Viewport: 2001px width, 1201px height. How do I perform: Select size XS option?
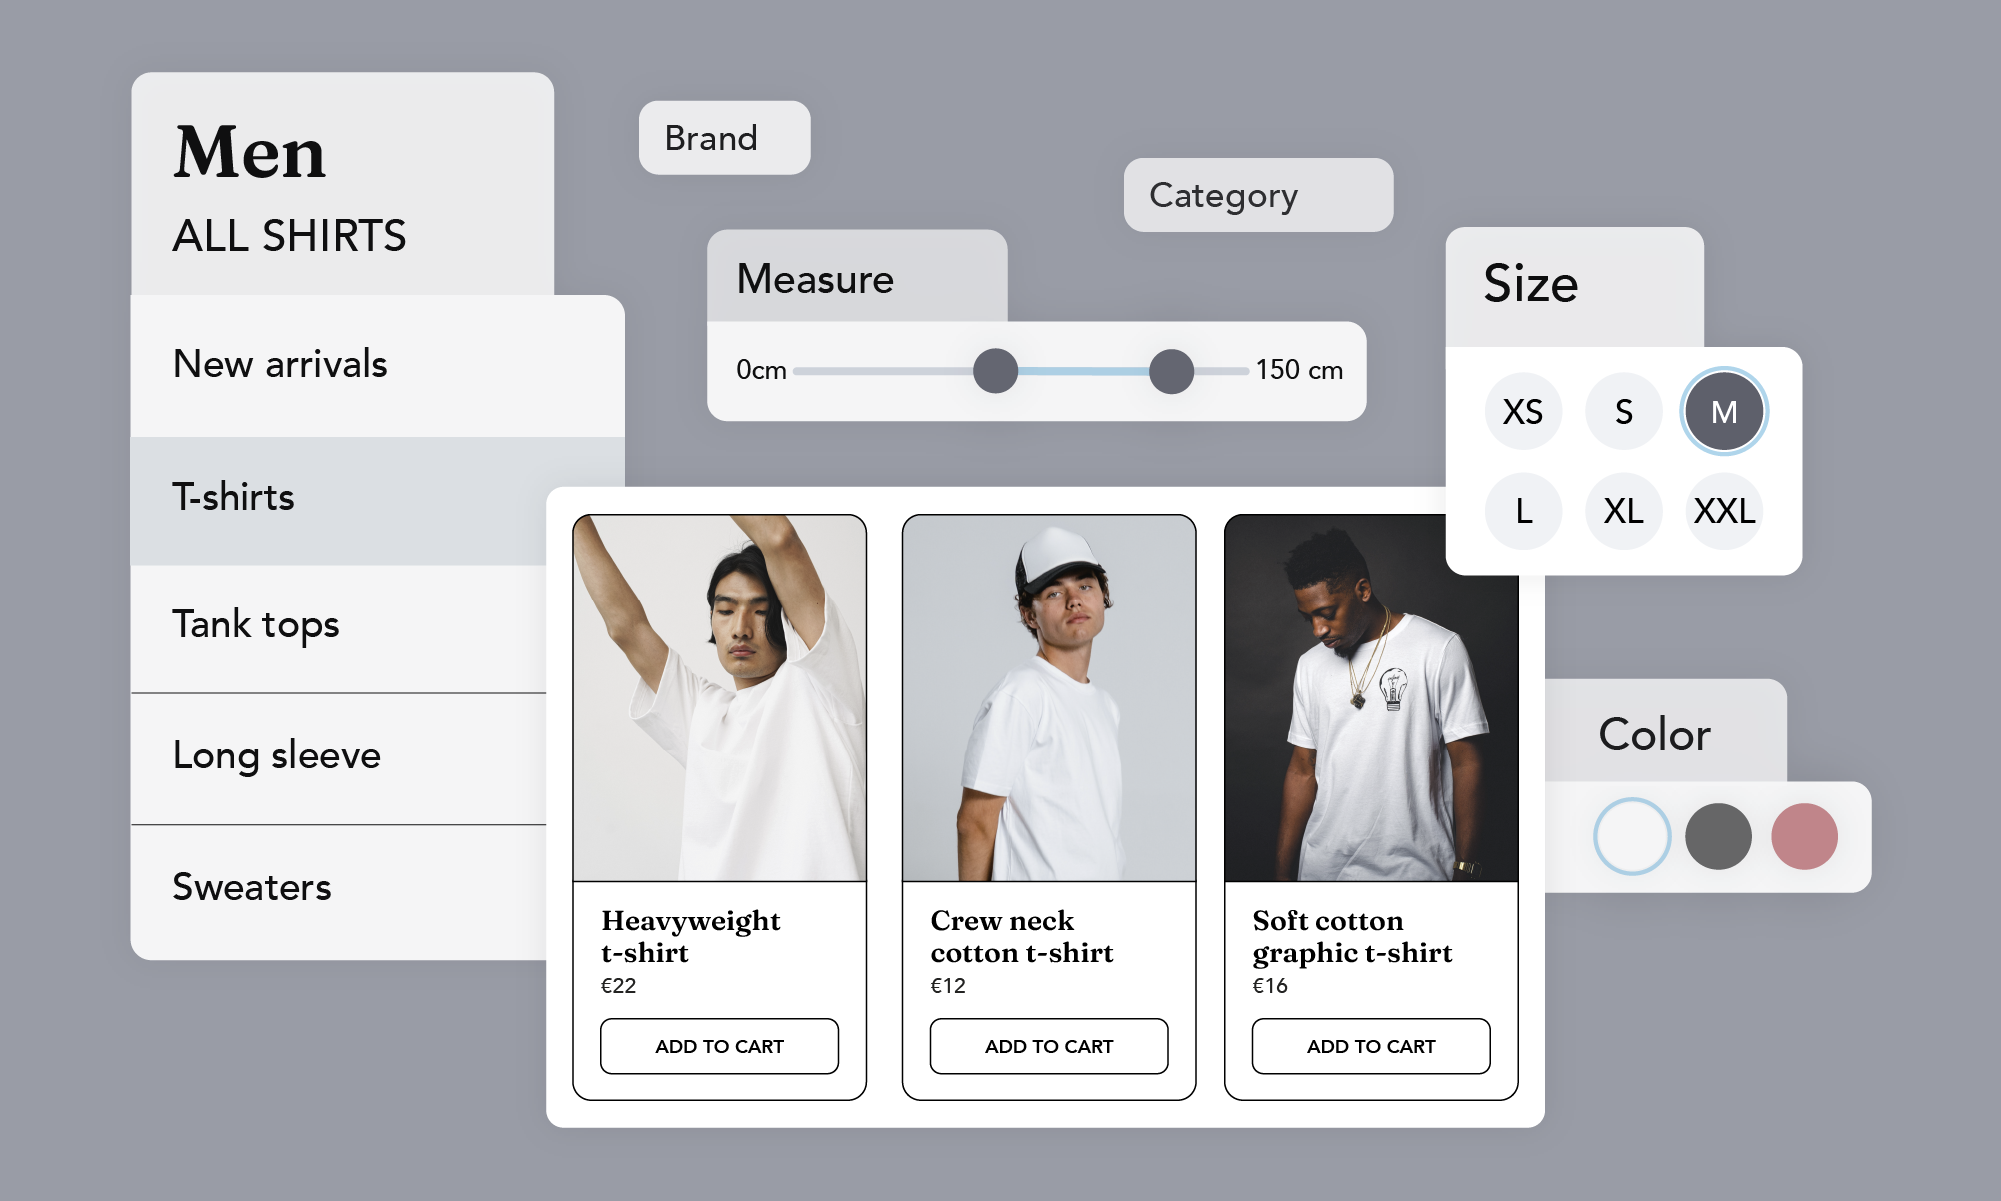pos(1523,412)
